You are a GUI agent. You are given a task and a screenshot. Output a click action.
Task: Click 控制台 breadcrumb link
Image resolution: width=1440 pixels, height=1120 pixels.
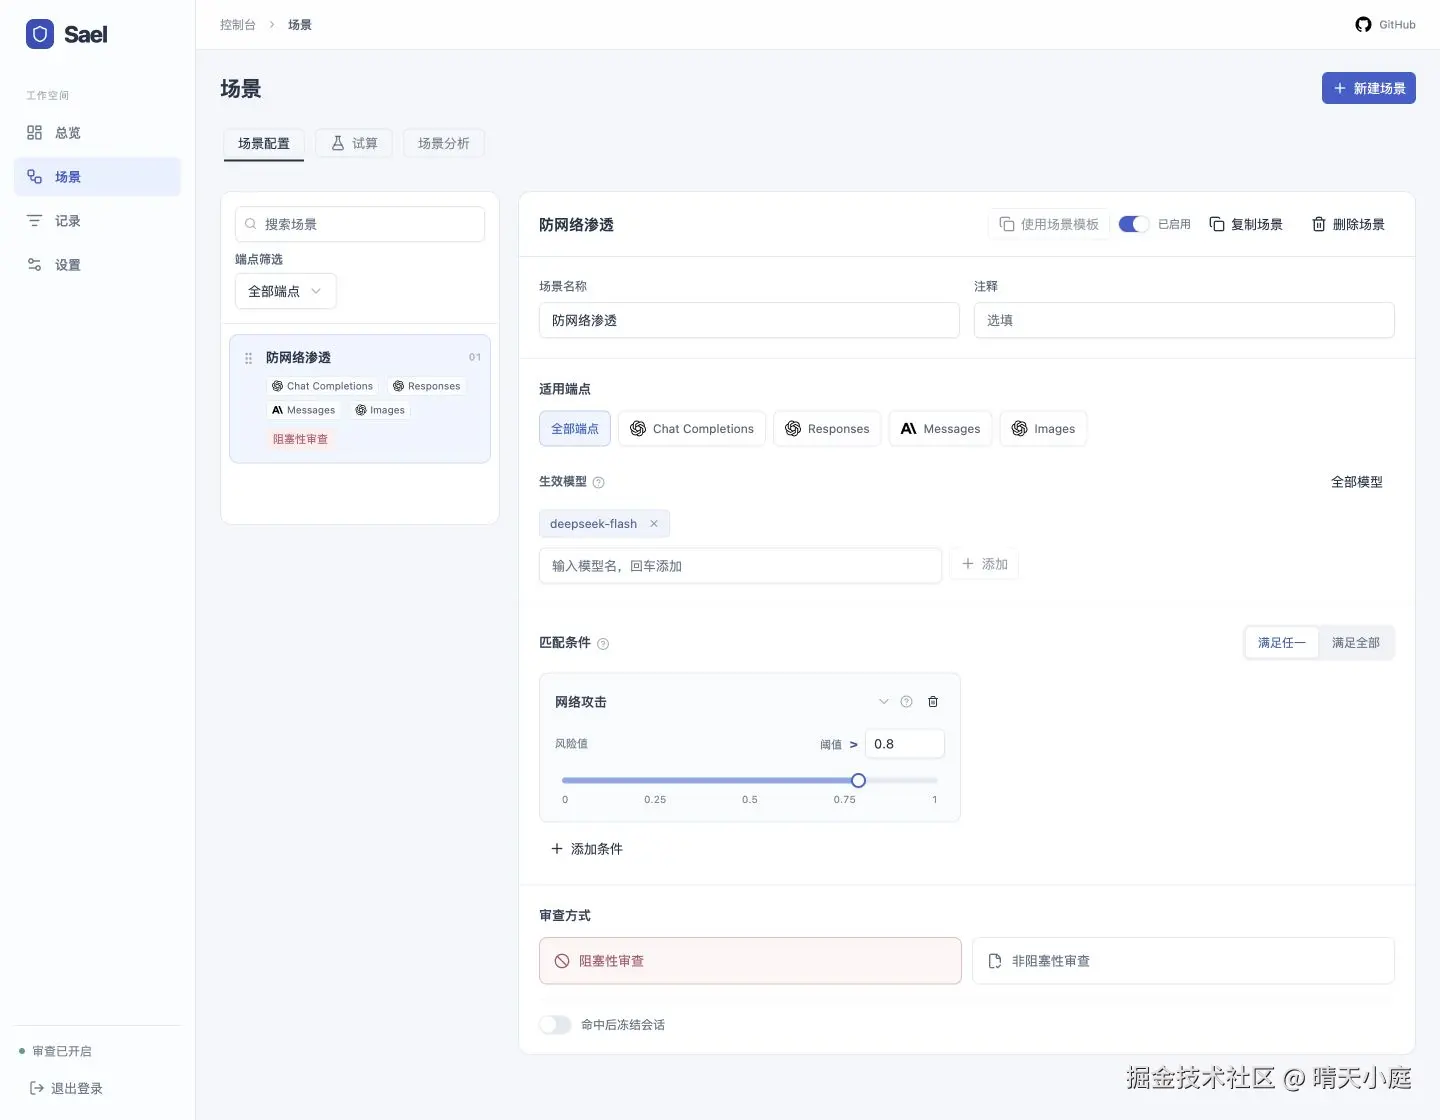(x=238, y=24)
